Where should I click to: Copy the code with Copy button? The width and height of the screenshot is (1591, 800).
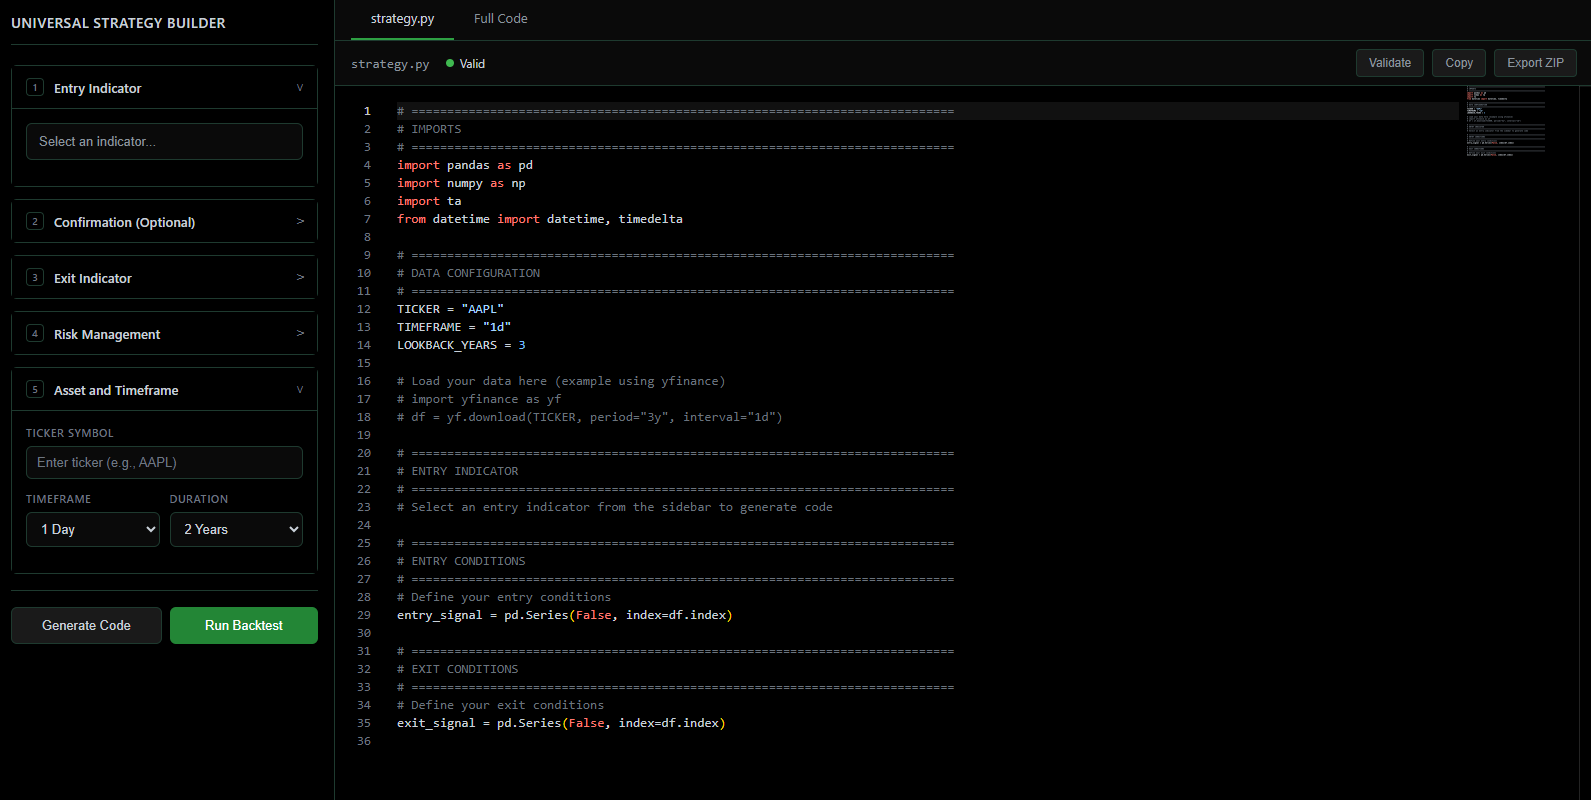pyautogui.click(x=1459, y=63)
